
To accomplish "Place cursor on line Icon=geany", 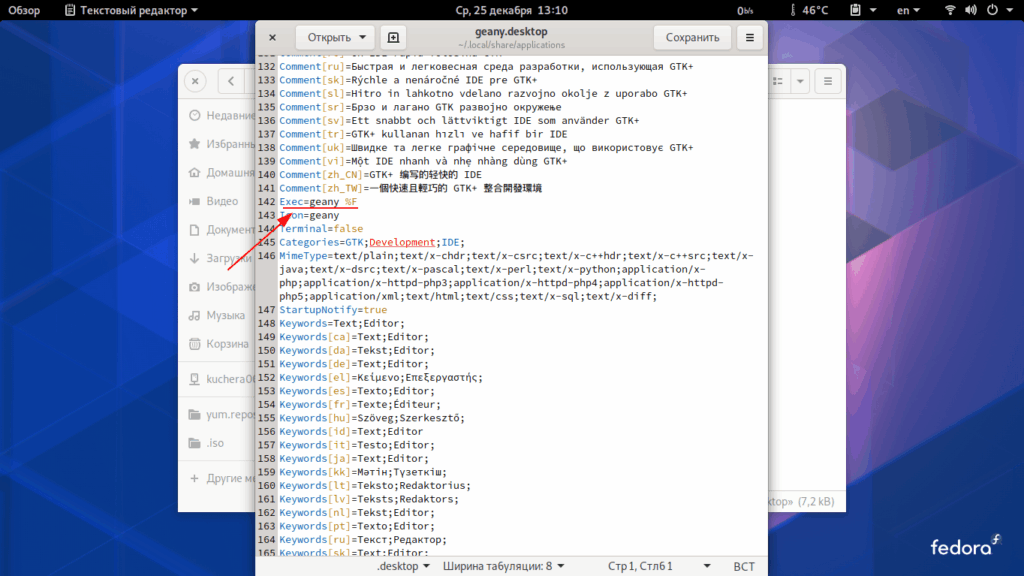I will pos(309,216).
